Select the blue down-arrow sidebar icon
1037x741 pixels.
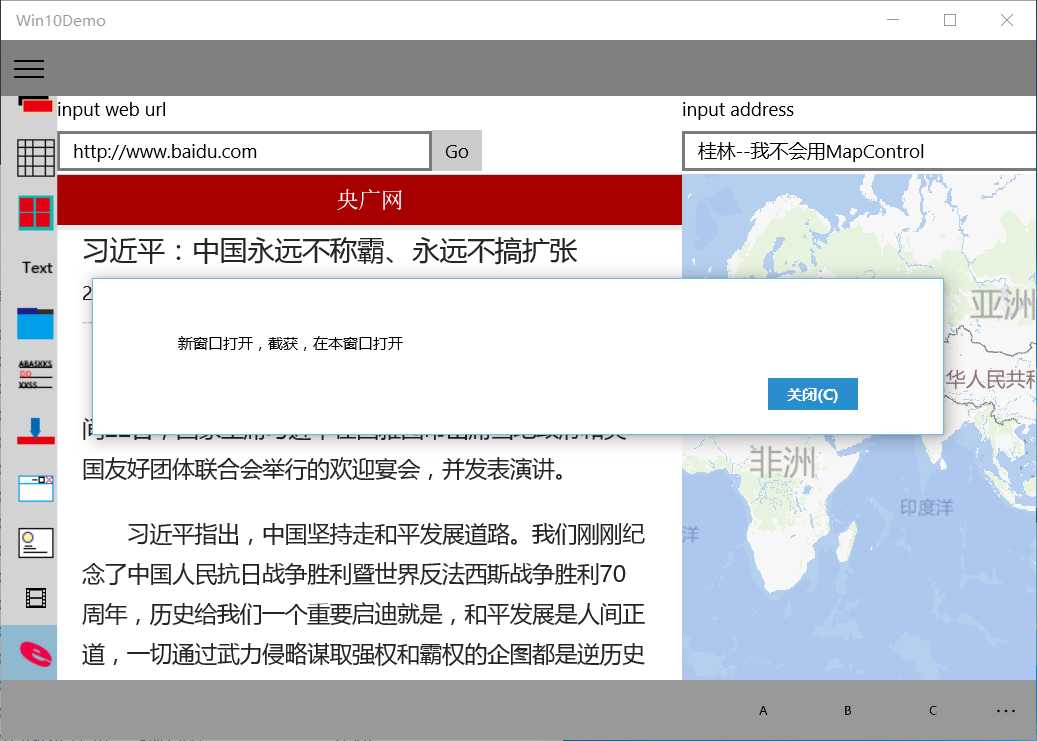click(36, 430)
